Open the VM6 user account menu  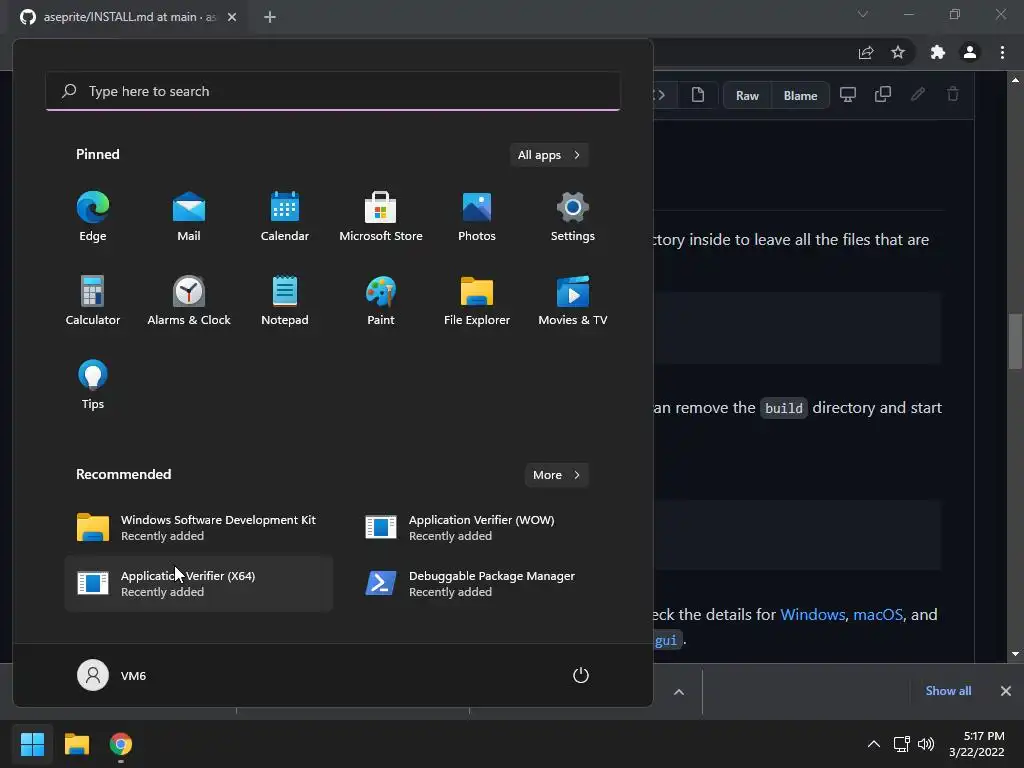pos(112,675)
